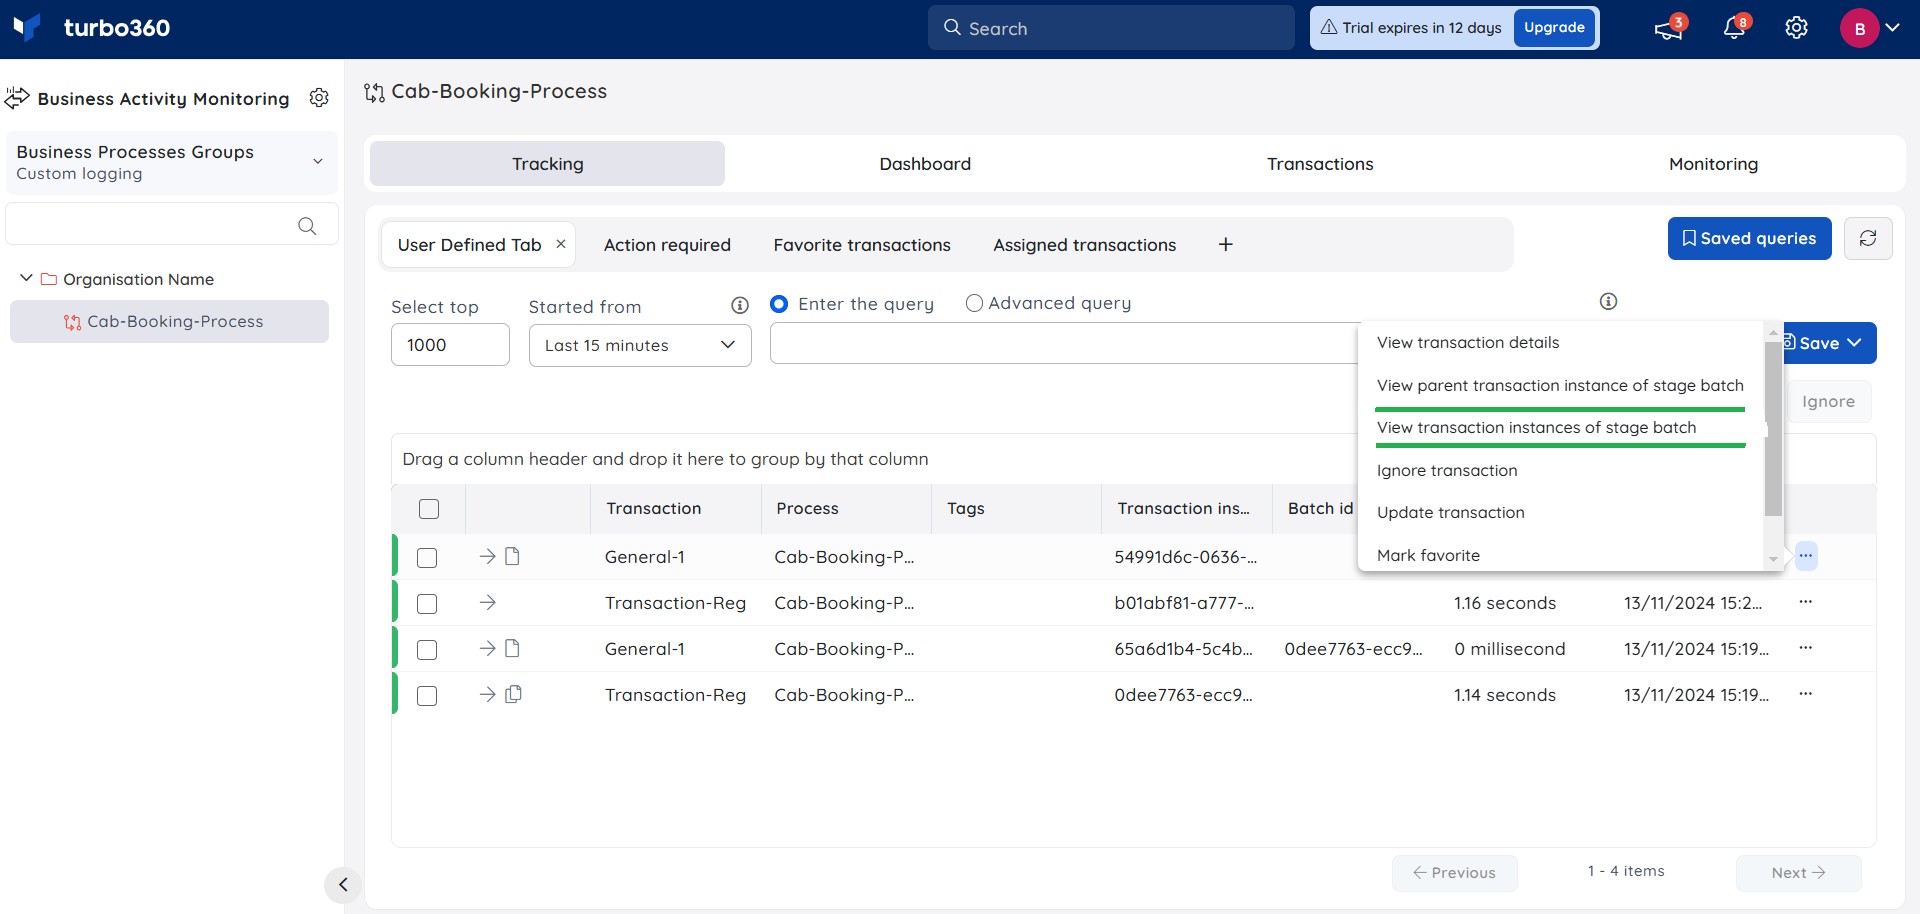Click document icon in row 65a6d1b4-5c4b
The height and width of the screenshot is (914, 1920).
[512, 648]
